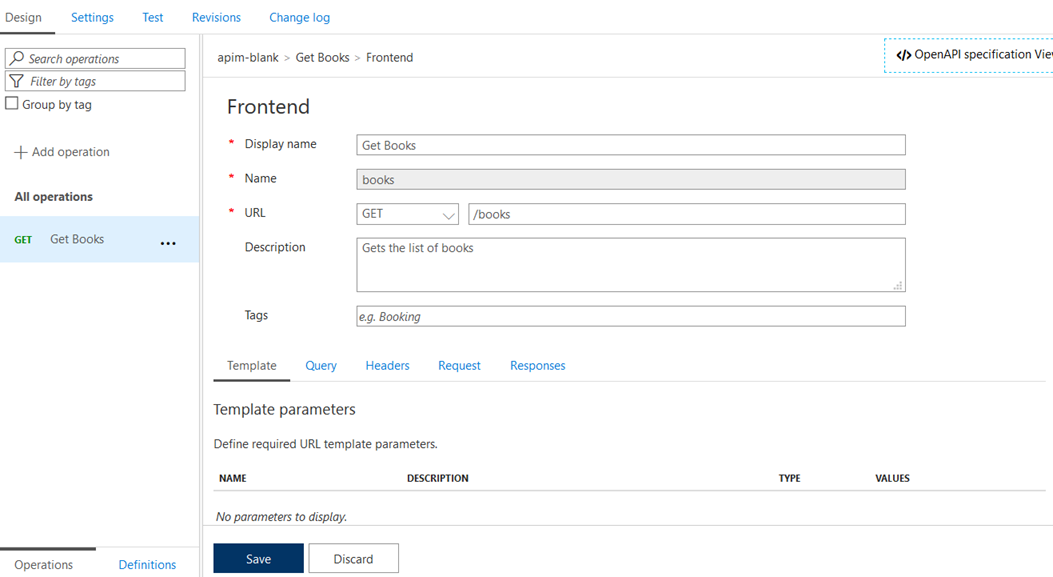Click the Discard button

[353, 558]
